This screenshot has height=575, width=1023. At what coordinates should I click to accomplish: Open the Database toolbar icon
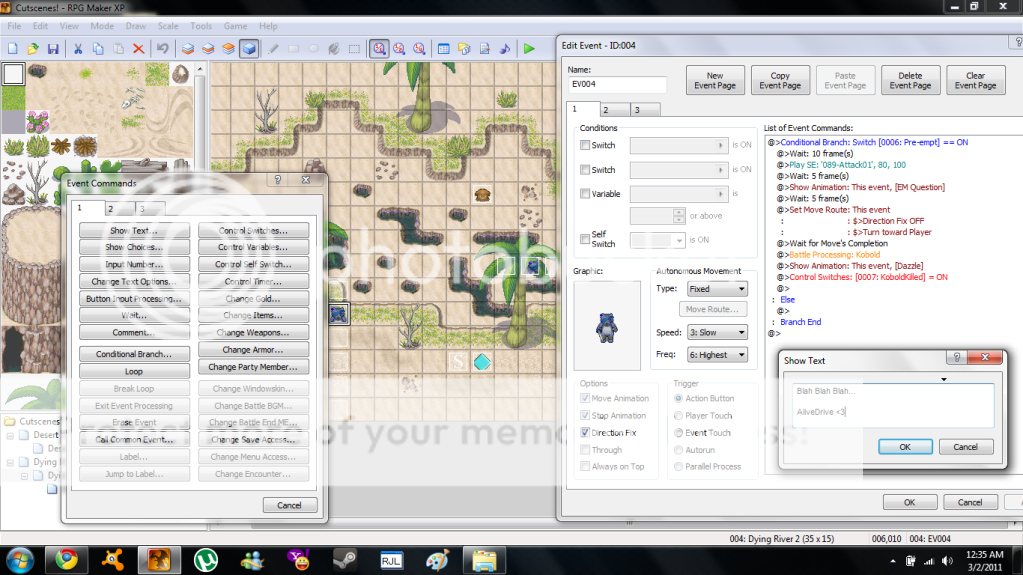(x=444, y=48)
